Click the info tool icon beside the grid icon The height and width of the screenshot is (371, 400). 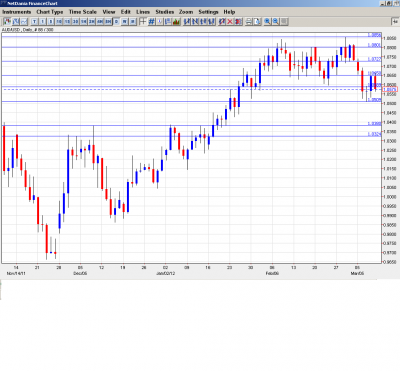[x=160, y=22]
